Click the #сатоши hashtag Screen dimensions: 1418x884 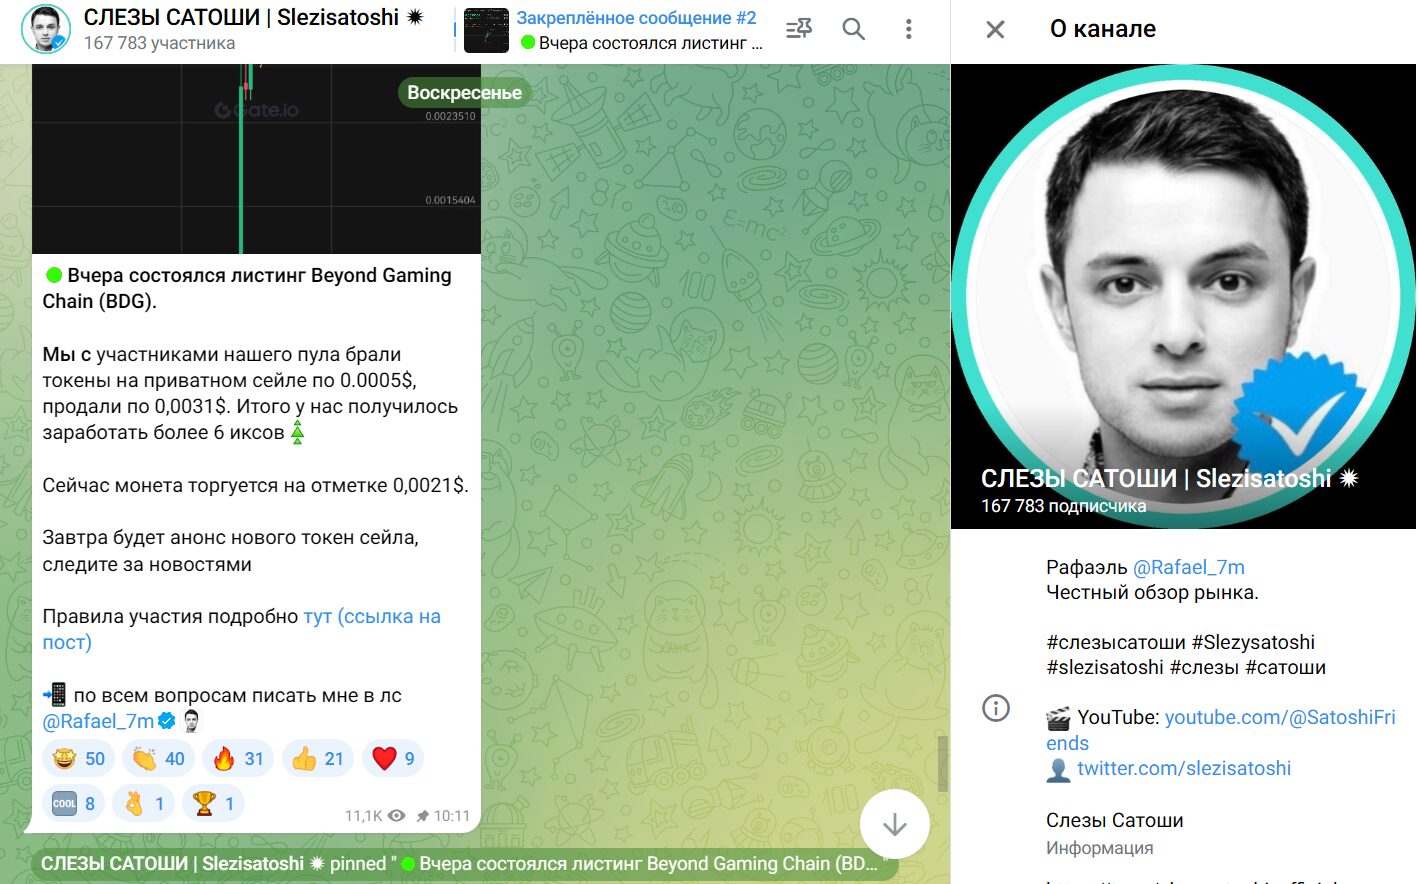tap(1285, 667)
